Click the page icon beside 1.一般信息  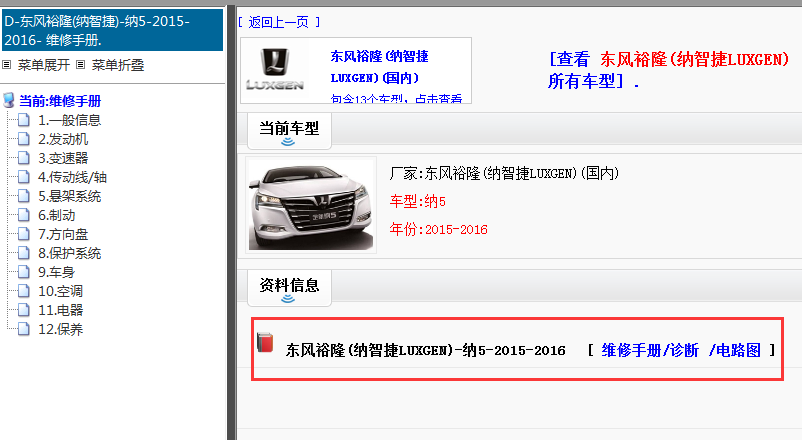tap(24, 120)
